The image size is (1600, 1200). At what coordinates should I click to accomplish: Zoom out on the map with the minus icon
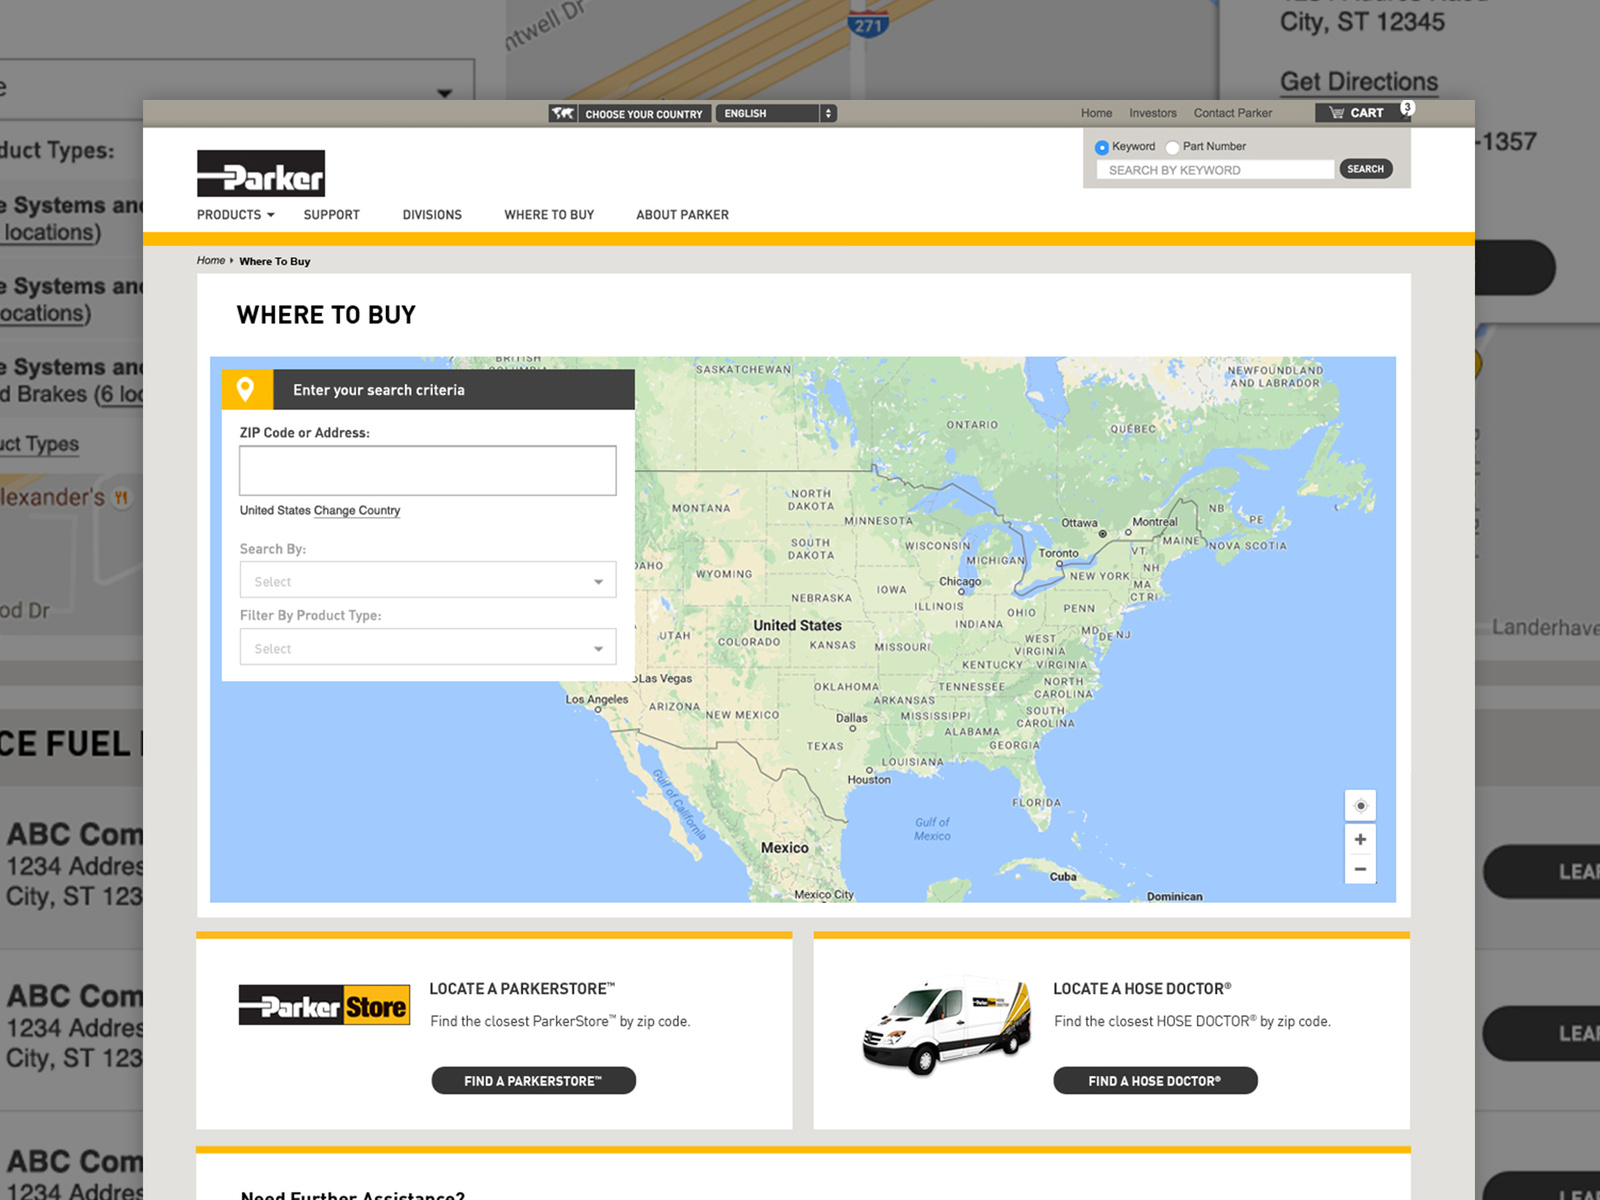[1360, 869]
